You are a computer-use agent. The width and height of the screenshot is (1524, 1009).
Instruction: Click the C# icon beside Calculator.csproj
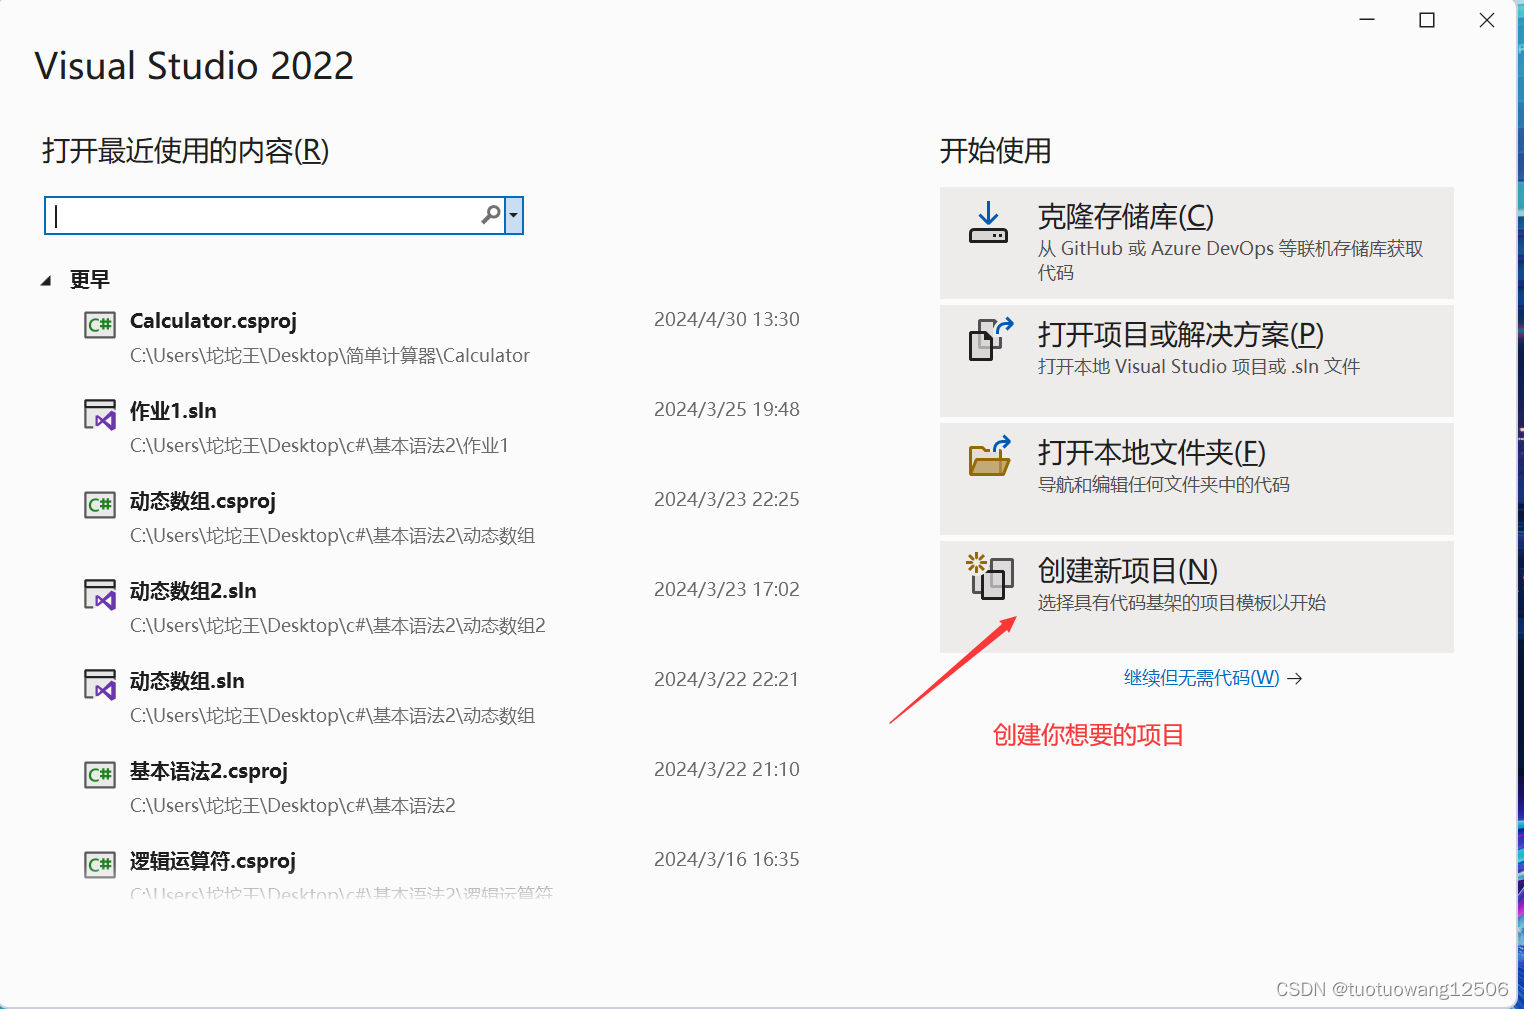pos(100,325)
